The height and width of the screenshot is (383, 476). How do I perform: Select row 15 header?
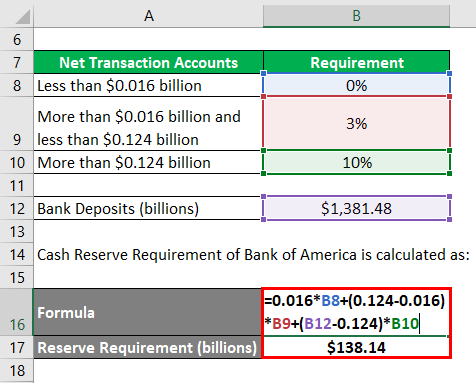(x=17, y=277)
